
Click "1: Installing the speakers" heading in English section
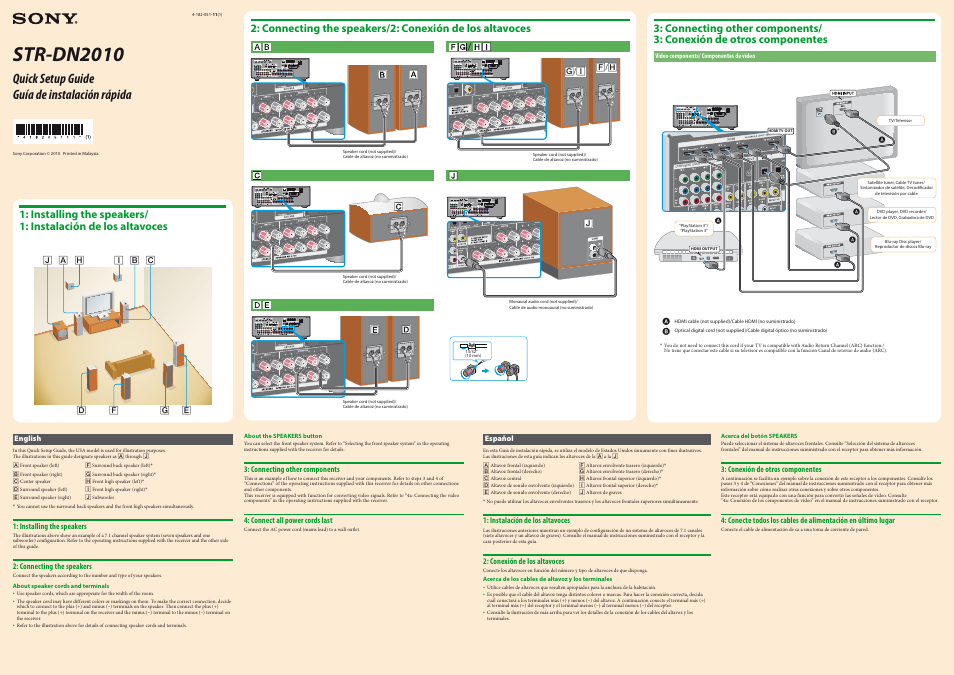50,526
